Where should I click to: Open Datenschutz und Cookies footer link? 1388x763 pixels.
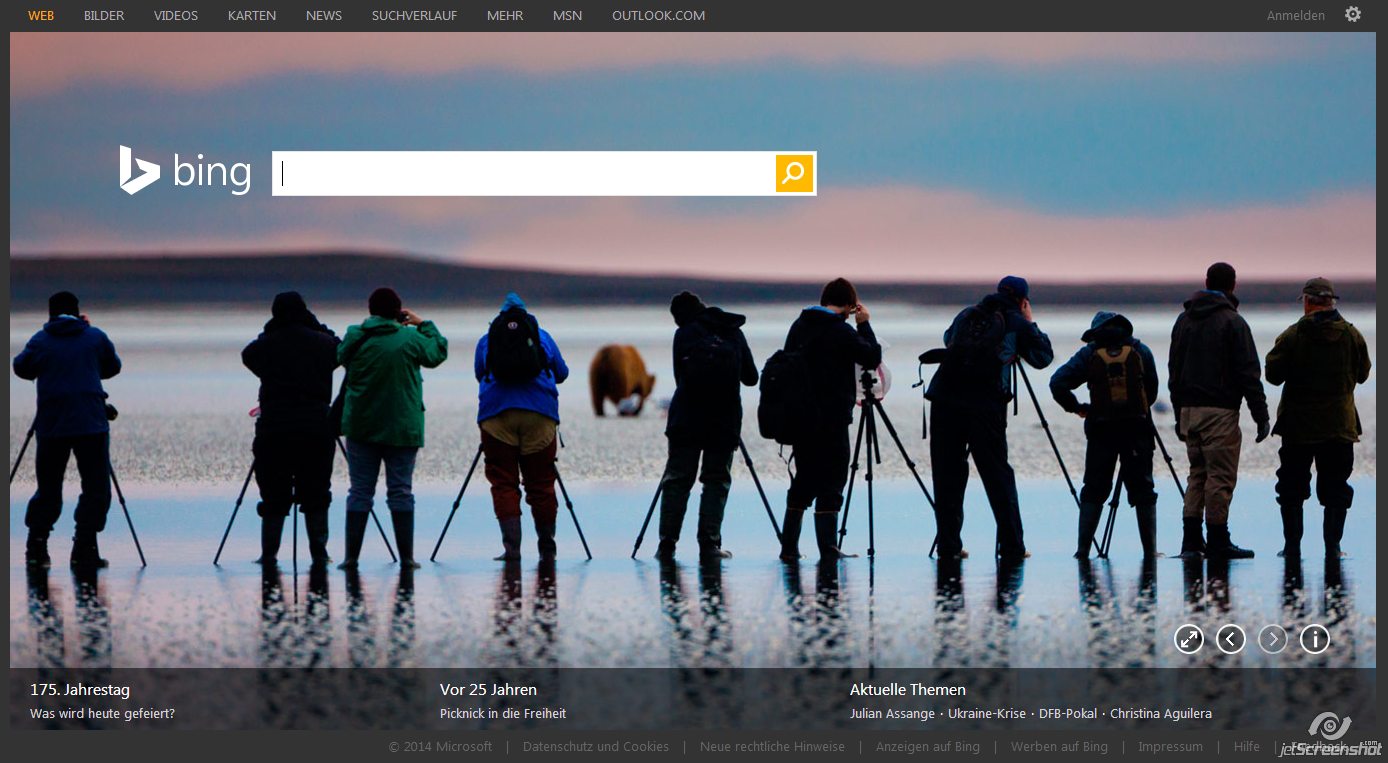tap(596, 747)
